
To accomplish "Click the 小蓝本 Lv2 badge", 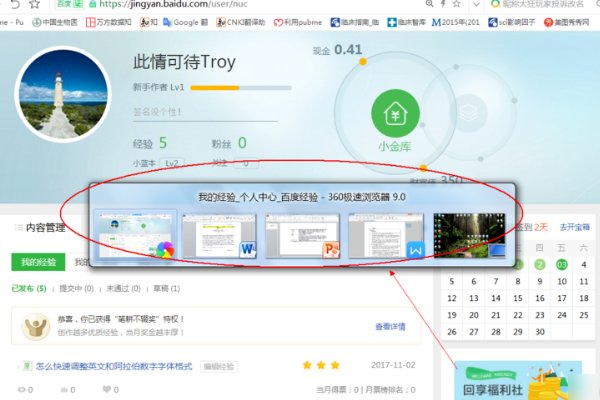I will pos(171,163).
